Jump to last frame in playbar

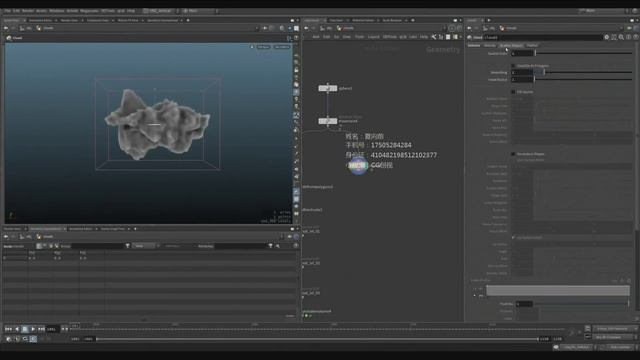pyautogui.click(x=41, y=329)
